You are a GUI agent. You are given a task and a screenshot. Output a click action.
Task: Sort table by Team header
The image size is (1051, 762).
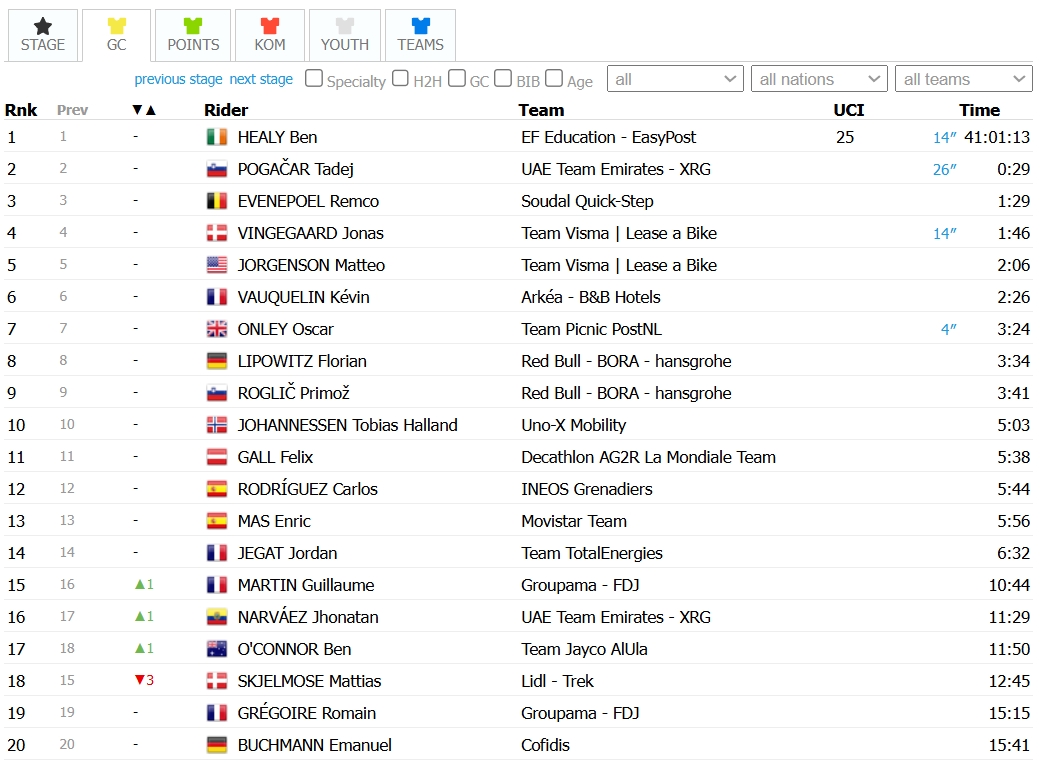(541, 110)
